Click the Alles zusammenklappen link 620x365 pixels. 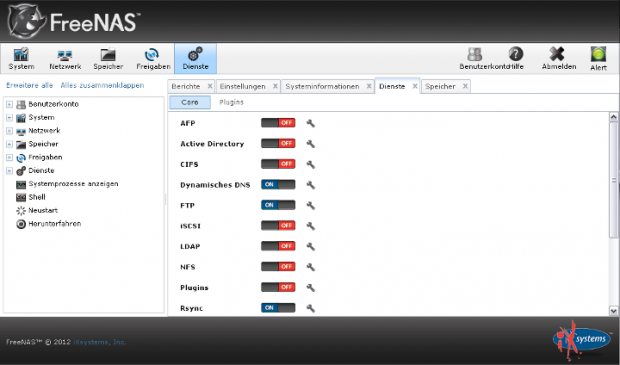[x=102, y=85]
